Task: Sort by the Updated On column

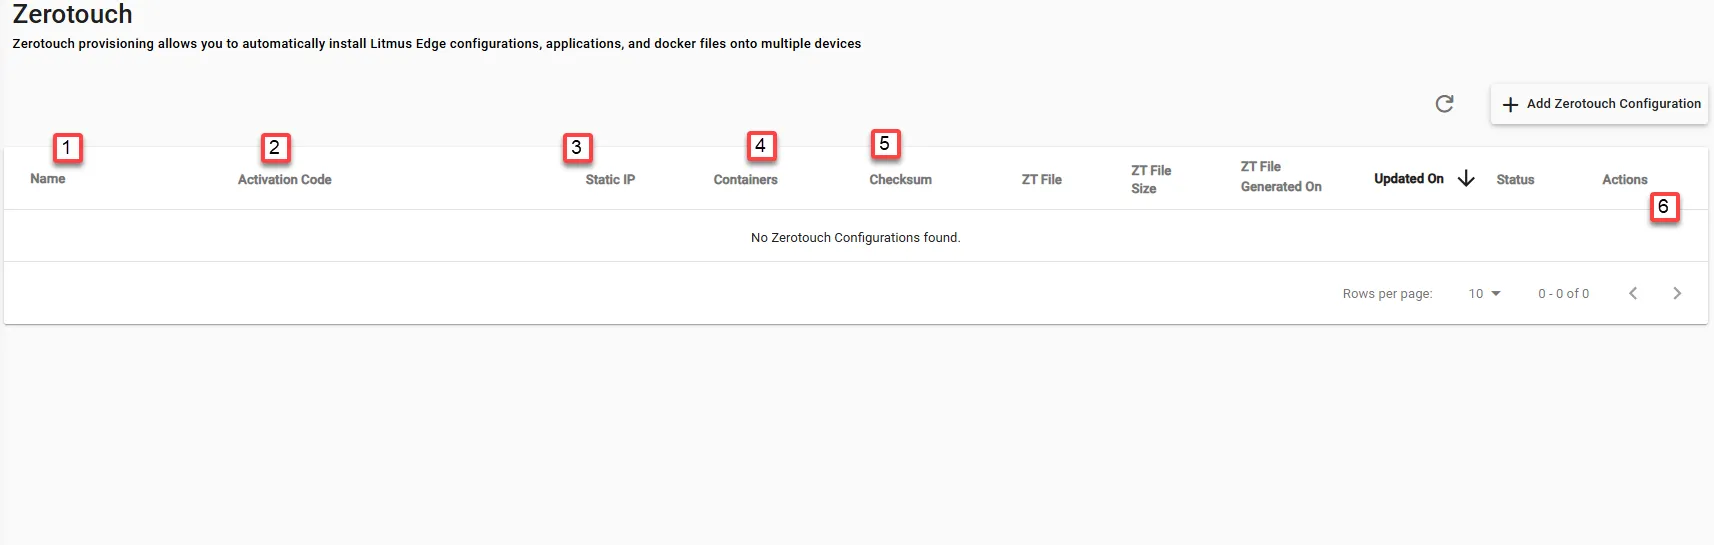Action: tap(1409, 178)
